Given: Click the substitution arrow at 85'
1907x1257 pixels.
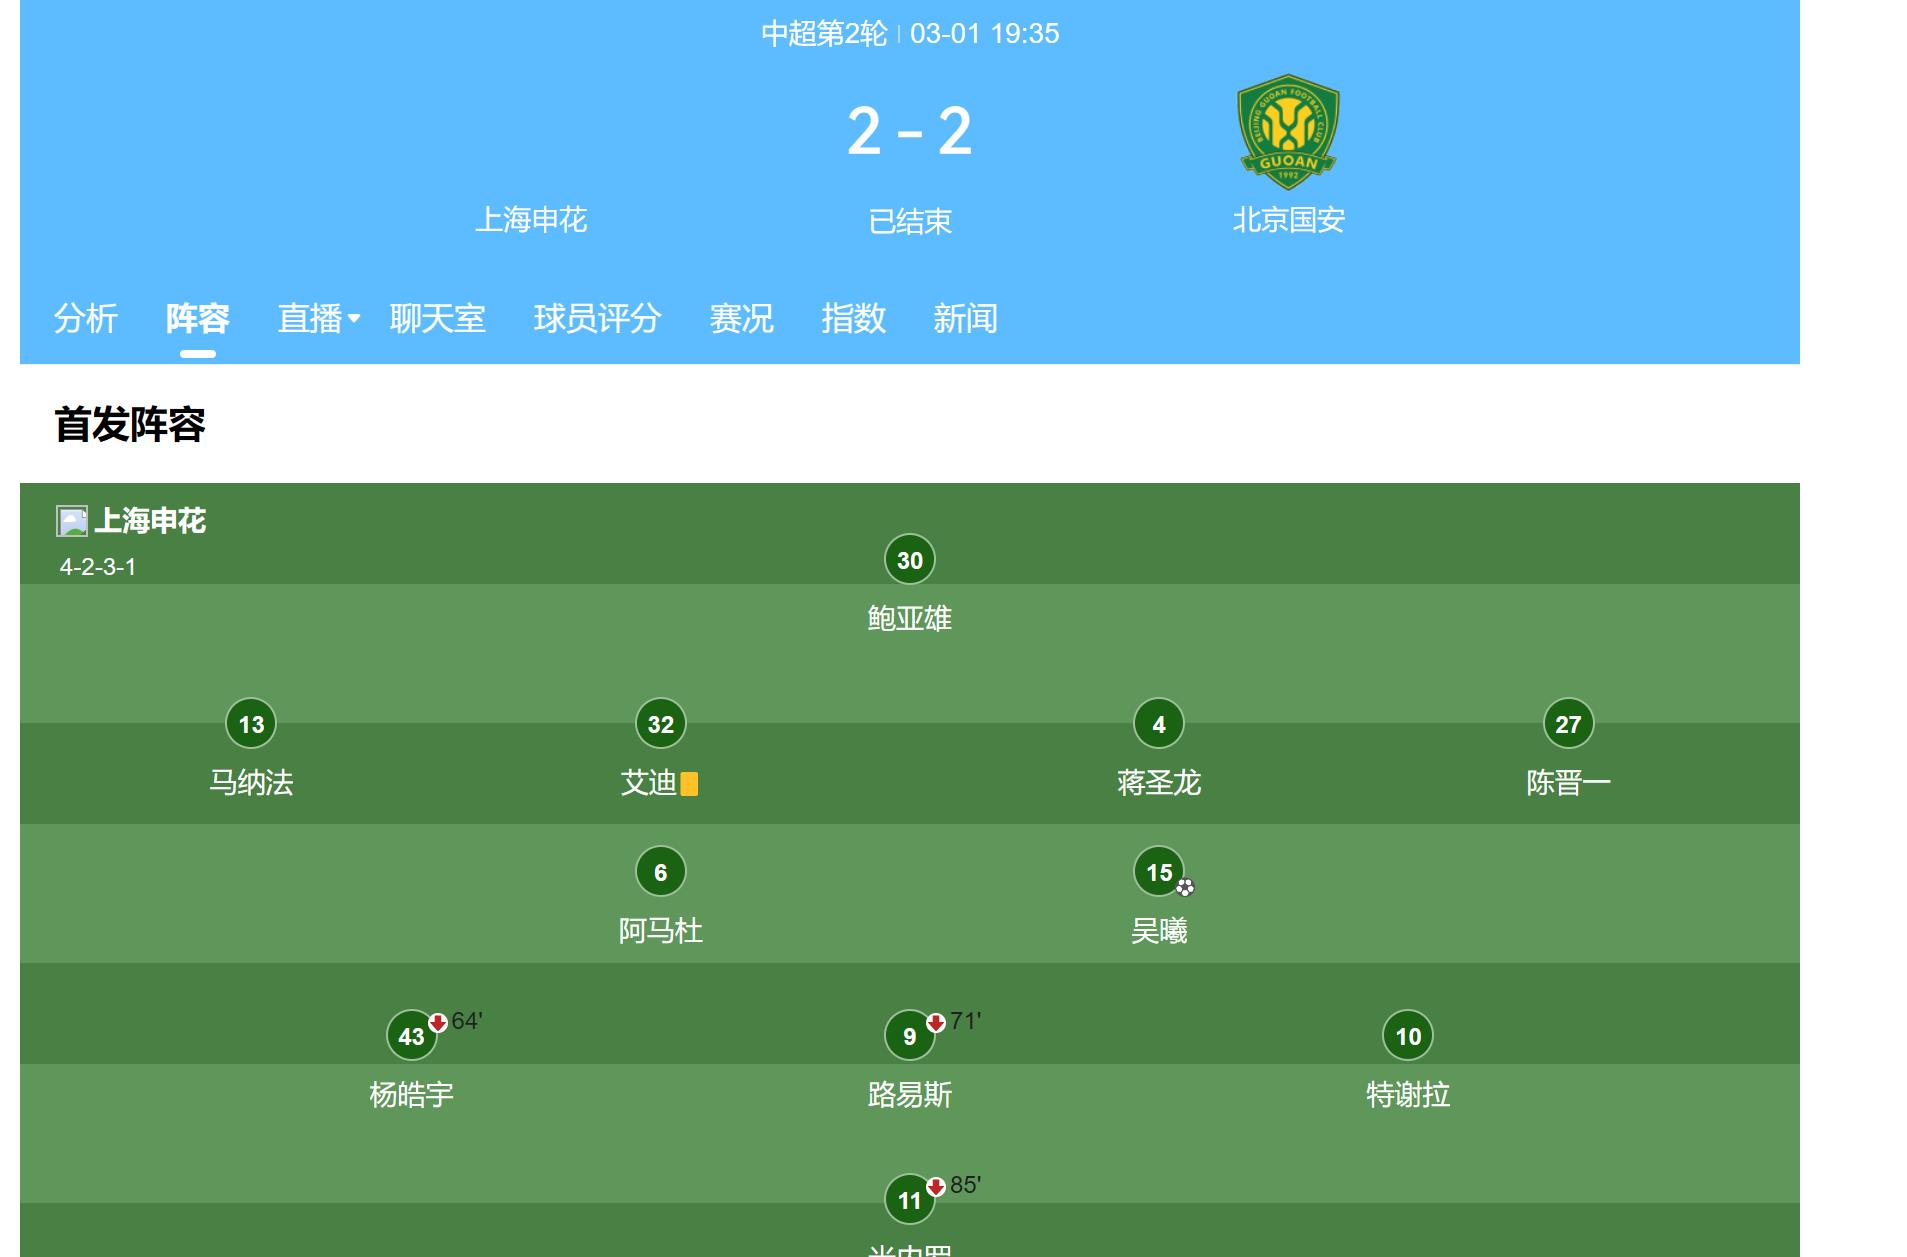Looking at the screenshot, I should pyautogui.click(x=936, y=1186).
